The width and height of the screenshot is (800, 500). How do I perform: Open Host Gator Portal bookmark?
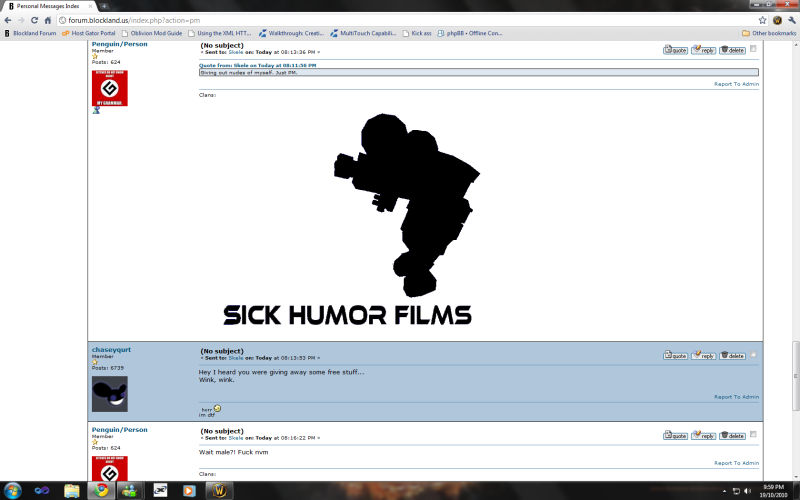pyautogui.click(x=89, y=33)
